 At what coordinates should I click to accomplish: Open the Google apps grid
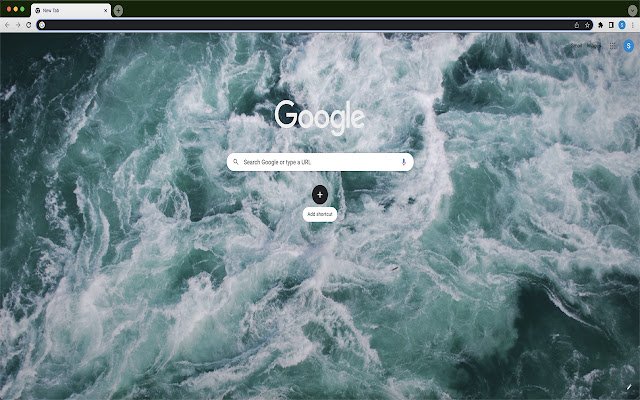[x=613, y=46]
